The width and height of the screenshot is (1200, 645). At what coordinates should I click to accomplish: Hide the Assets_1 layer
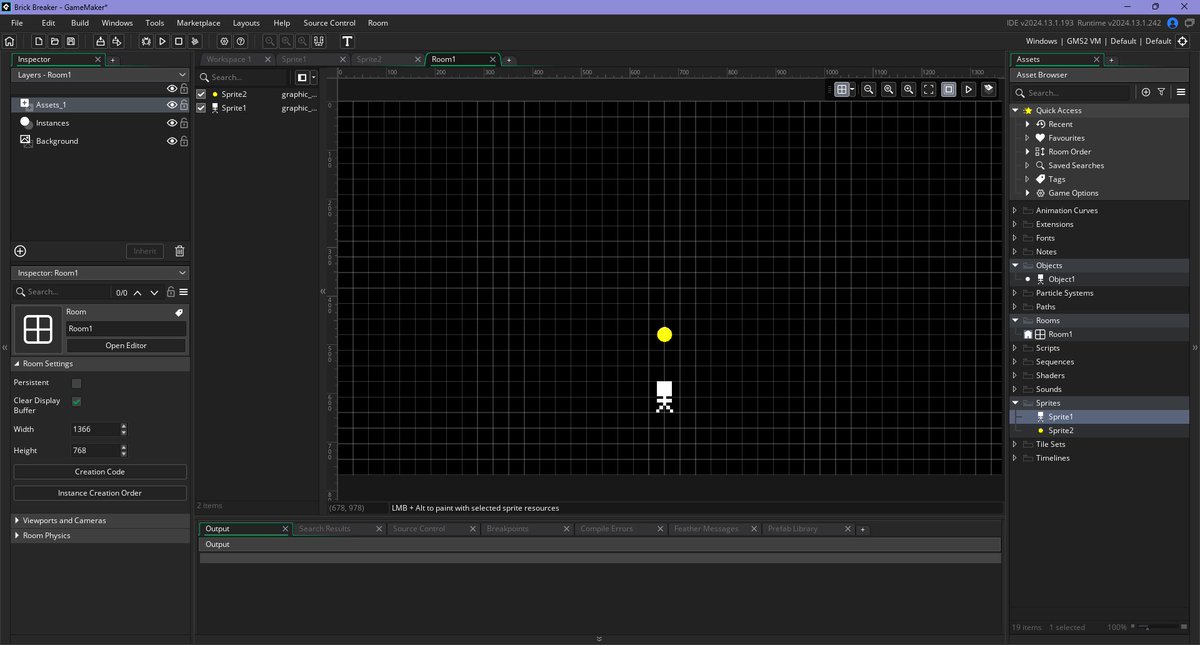(171, 104)
